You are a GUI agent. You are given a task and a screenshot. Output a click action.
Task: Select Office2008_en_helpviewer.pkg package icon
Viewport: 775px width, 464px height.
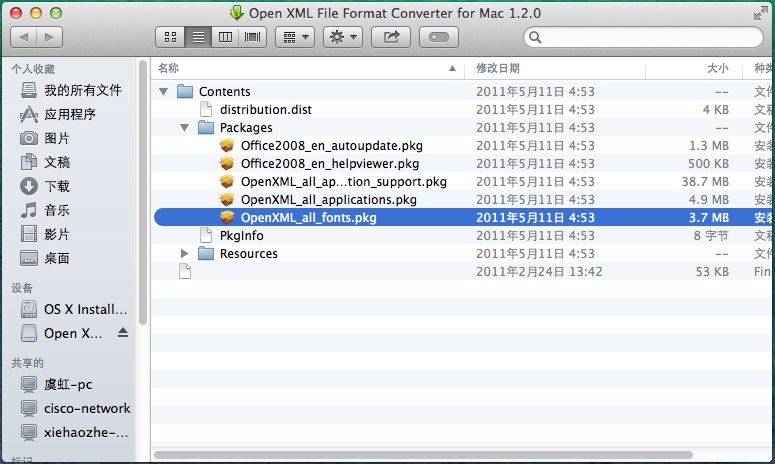click(x=227, y=164)
